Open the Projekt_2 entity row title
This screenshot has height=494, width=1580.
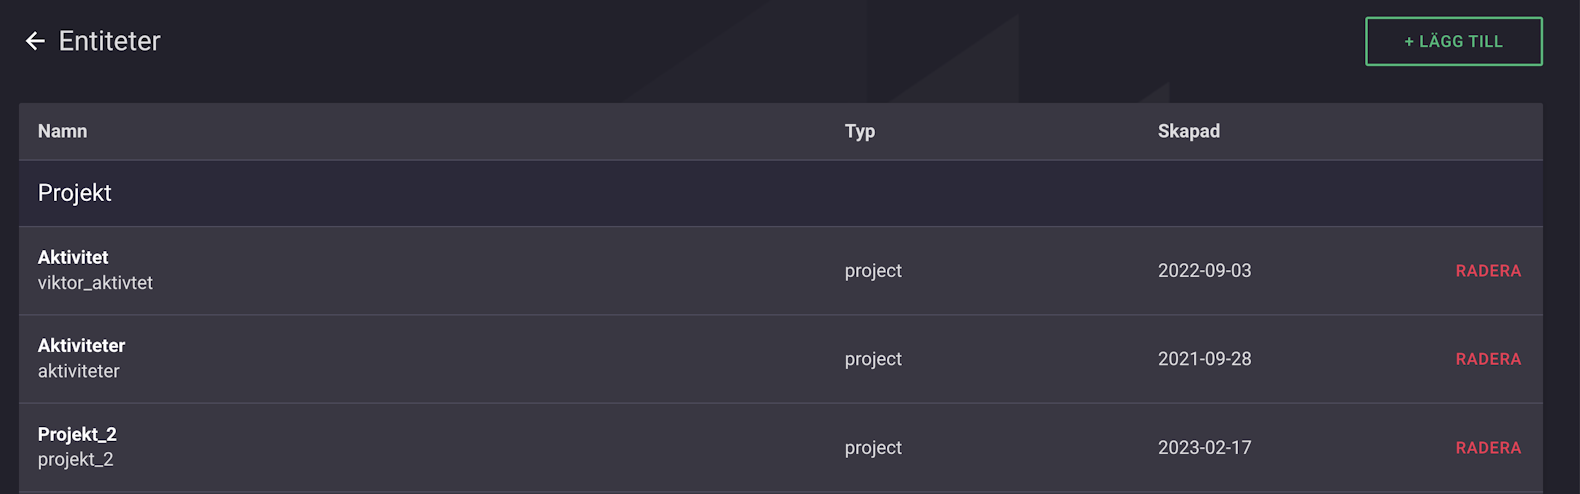coord(77,434)
